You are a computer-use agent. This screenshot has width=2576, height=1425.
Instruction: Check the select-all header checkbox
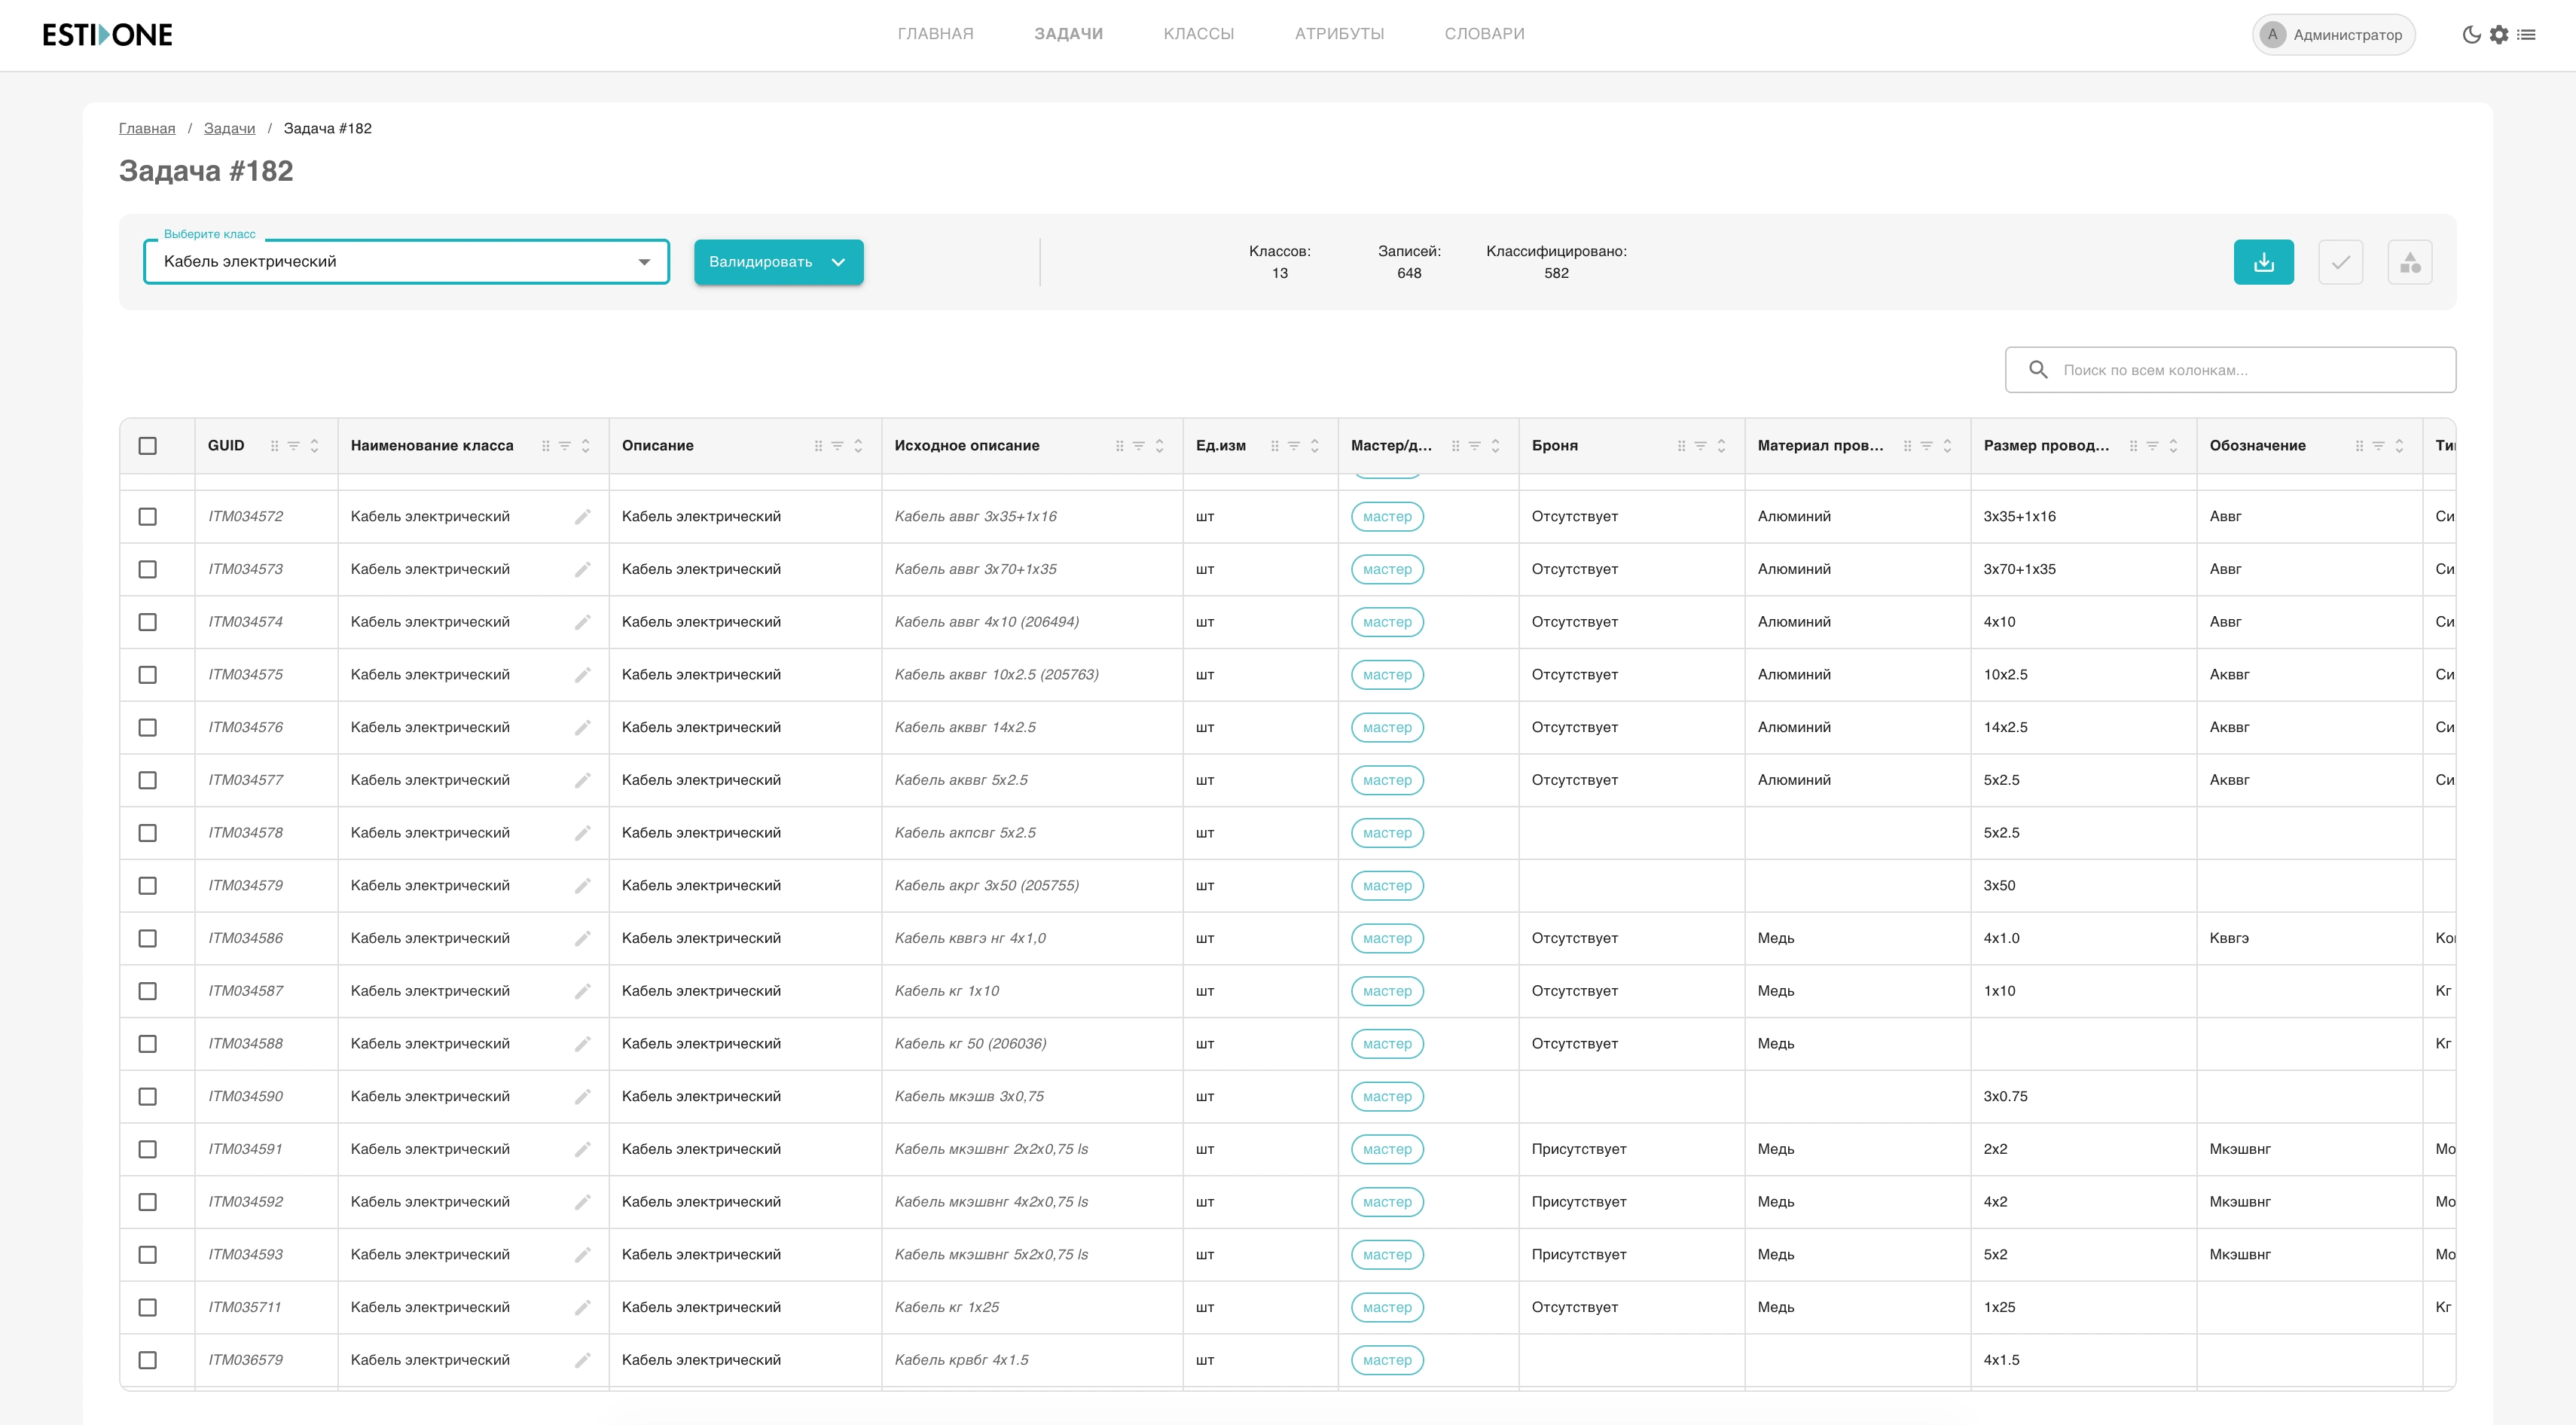[148, 446]
